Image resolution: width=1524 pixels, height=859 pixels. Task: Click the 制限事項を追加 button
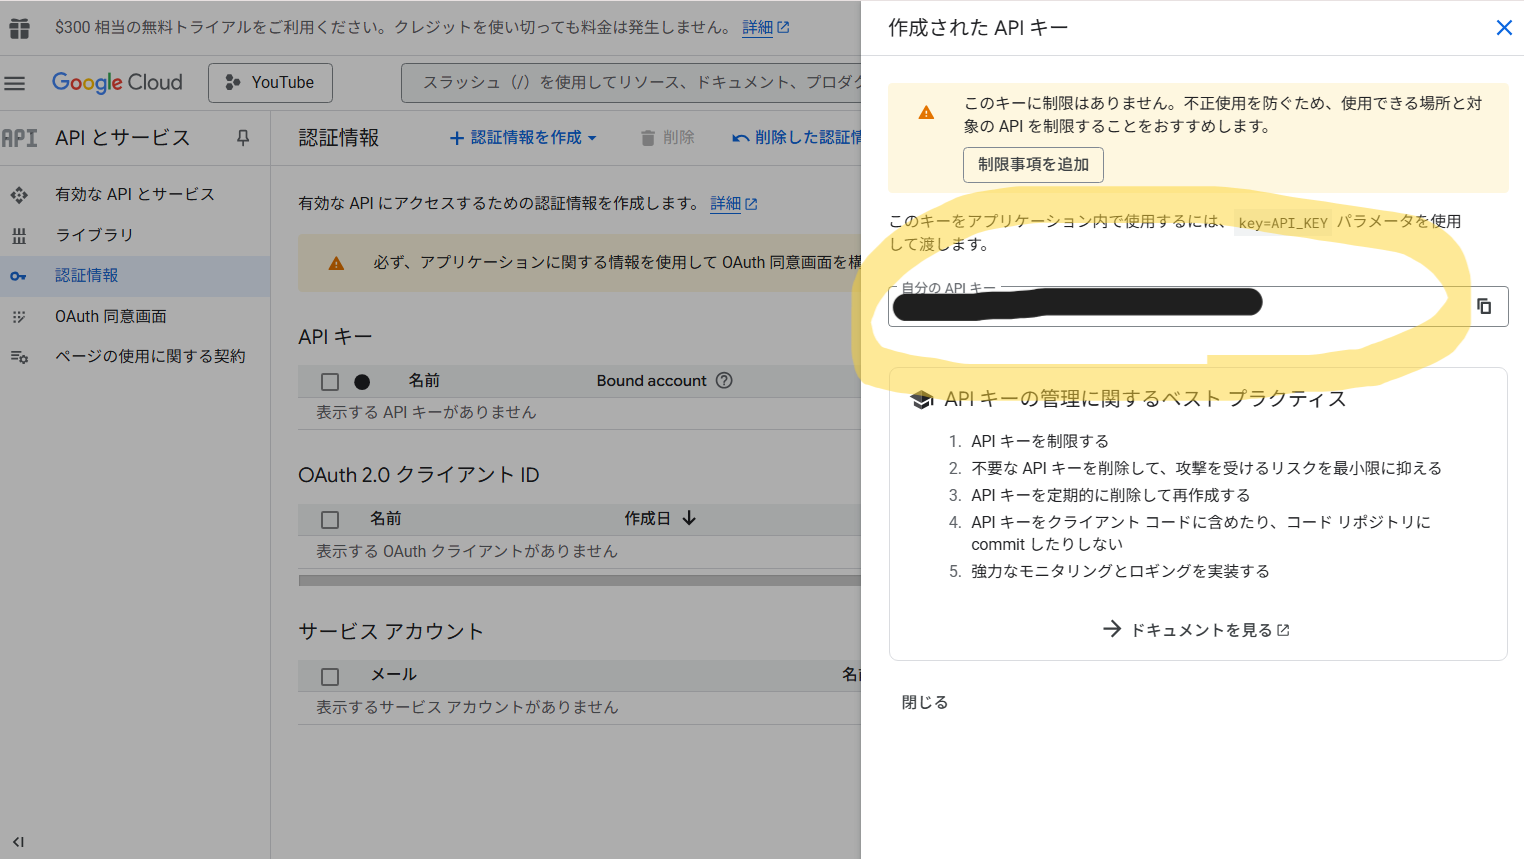(x=1033, y=165)
